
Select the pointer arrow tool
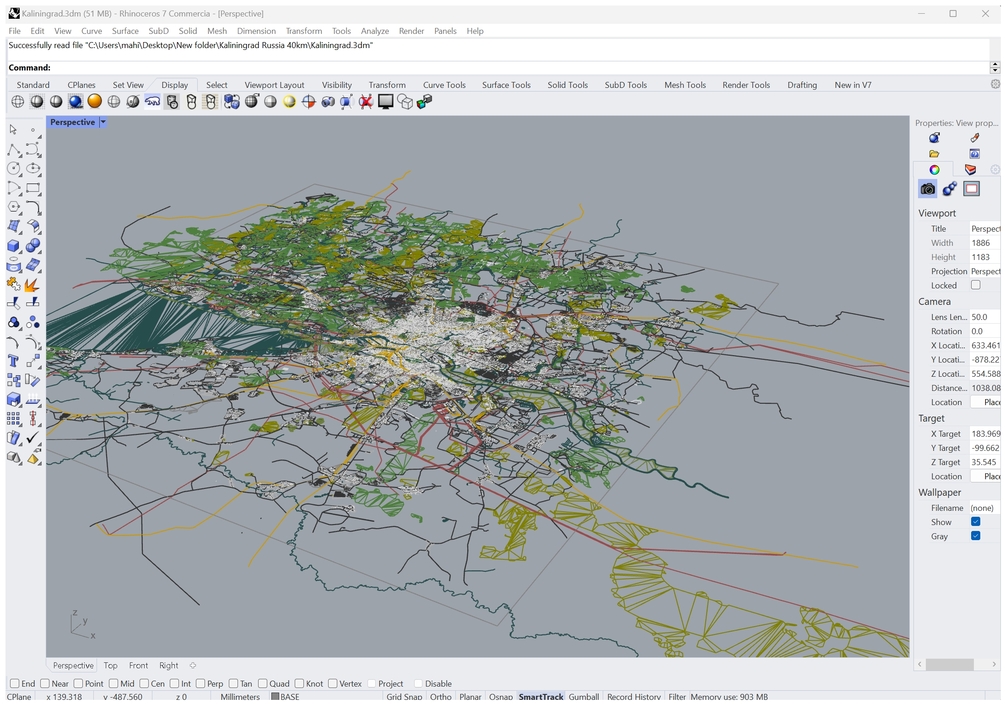tap(13, 130)
